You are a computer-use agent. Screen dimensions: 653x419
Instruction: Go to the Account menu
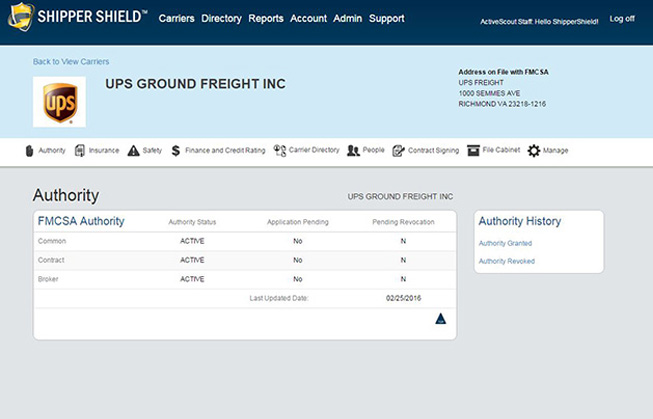click(x=308, y=18)
